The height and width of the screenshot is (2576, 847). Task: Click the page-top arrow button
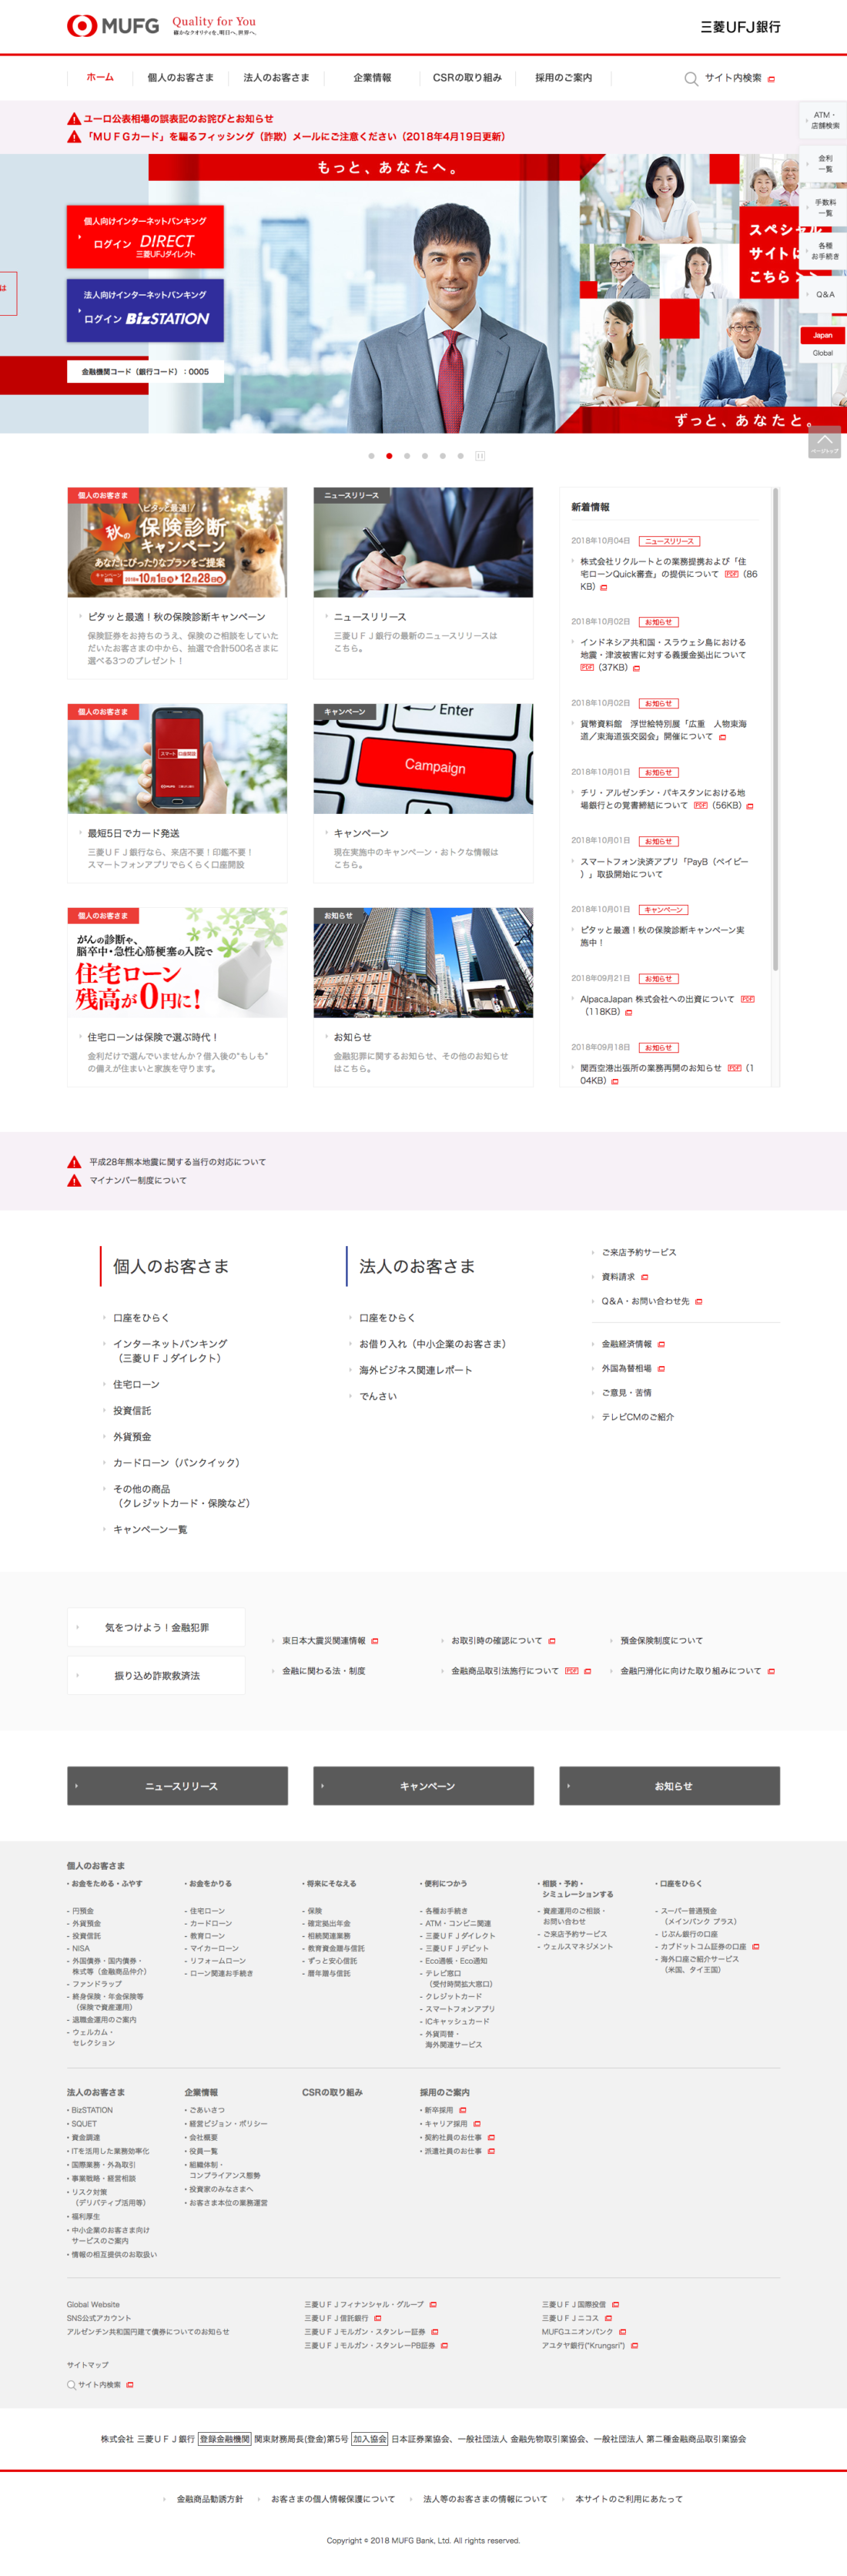coord(824,442)
